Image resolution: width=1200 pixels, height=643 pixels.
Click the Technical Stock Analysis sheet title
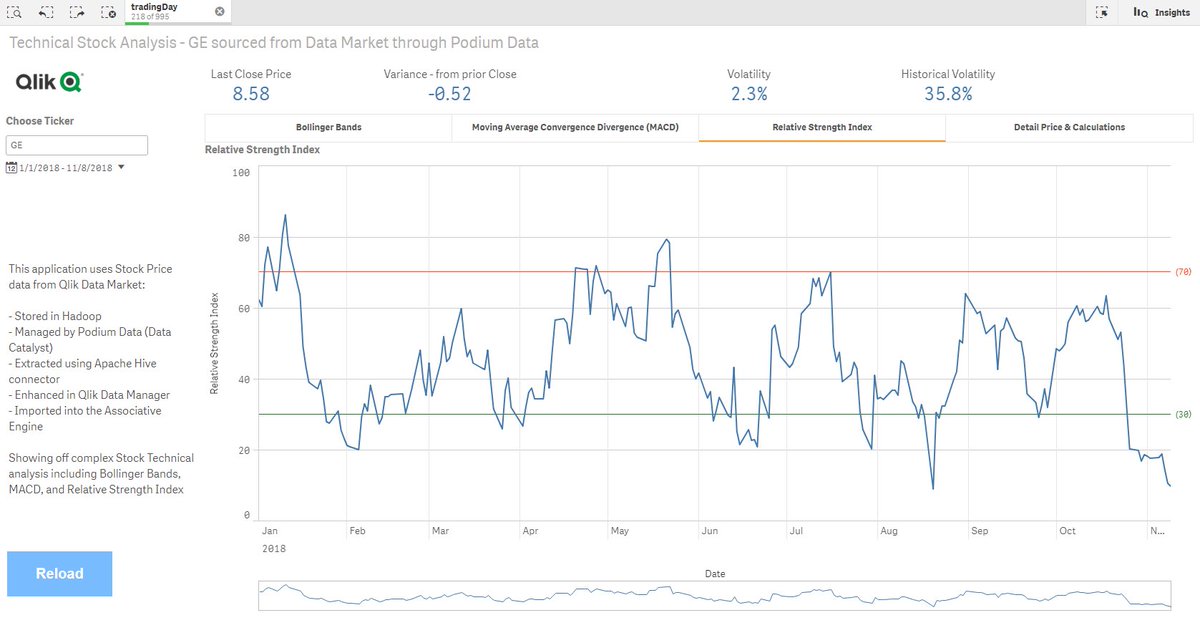274,43
